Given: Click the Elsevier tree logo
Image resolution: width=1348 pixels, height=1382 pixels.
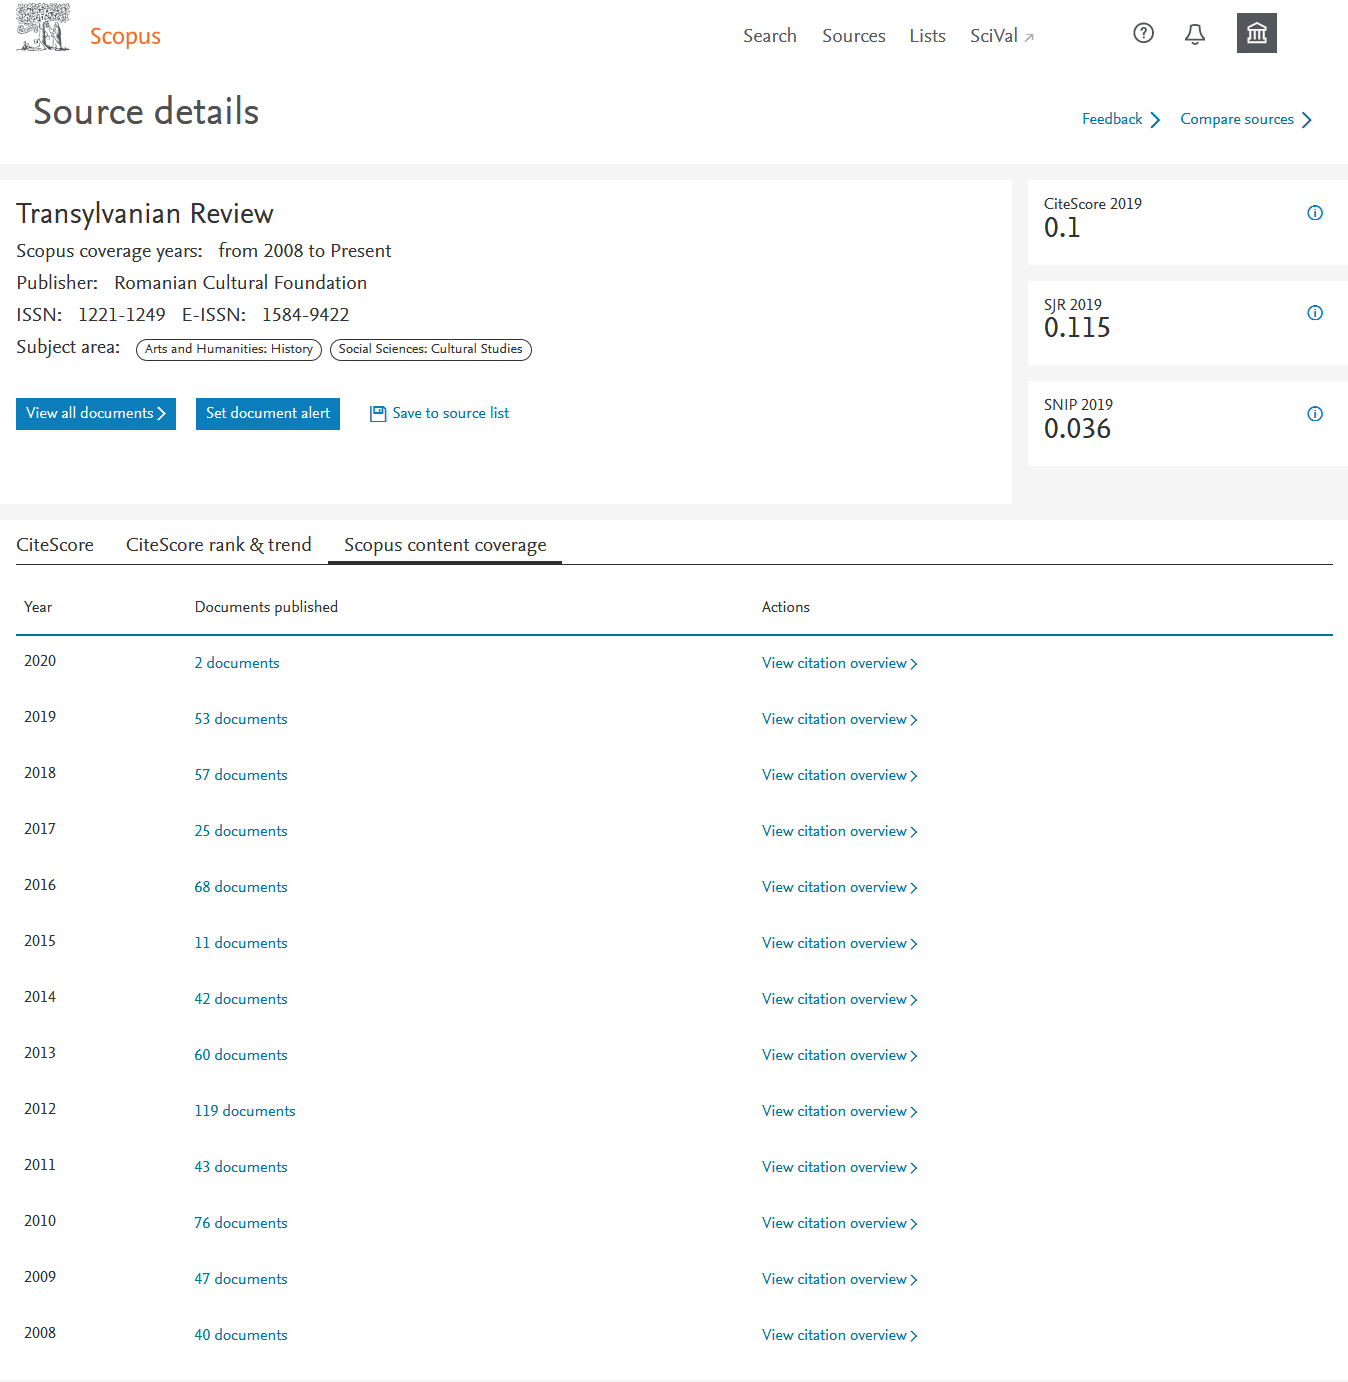Looking at the screenshot, I should pyautogui.click(x=43, y=28).
